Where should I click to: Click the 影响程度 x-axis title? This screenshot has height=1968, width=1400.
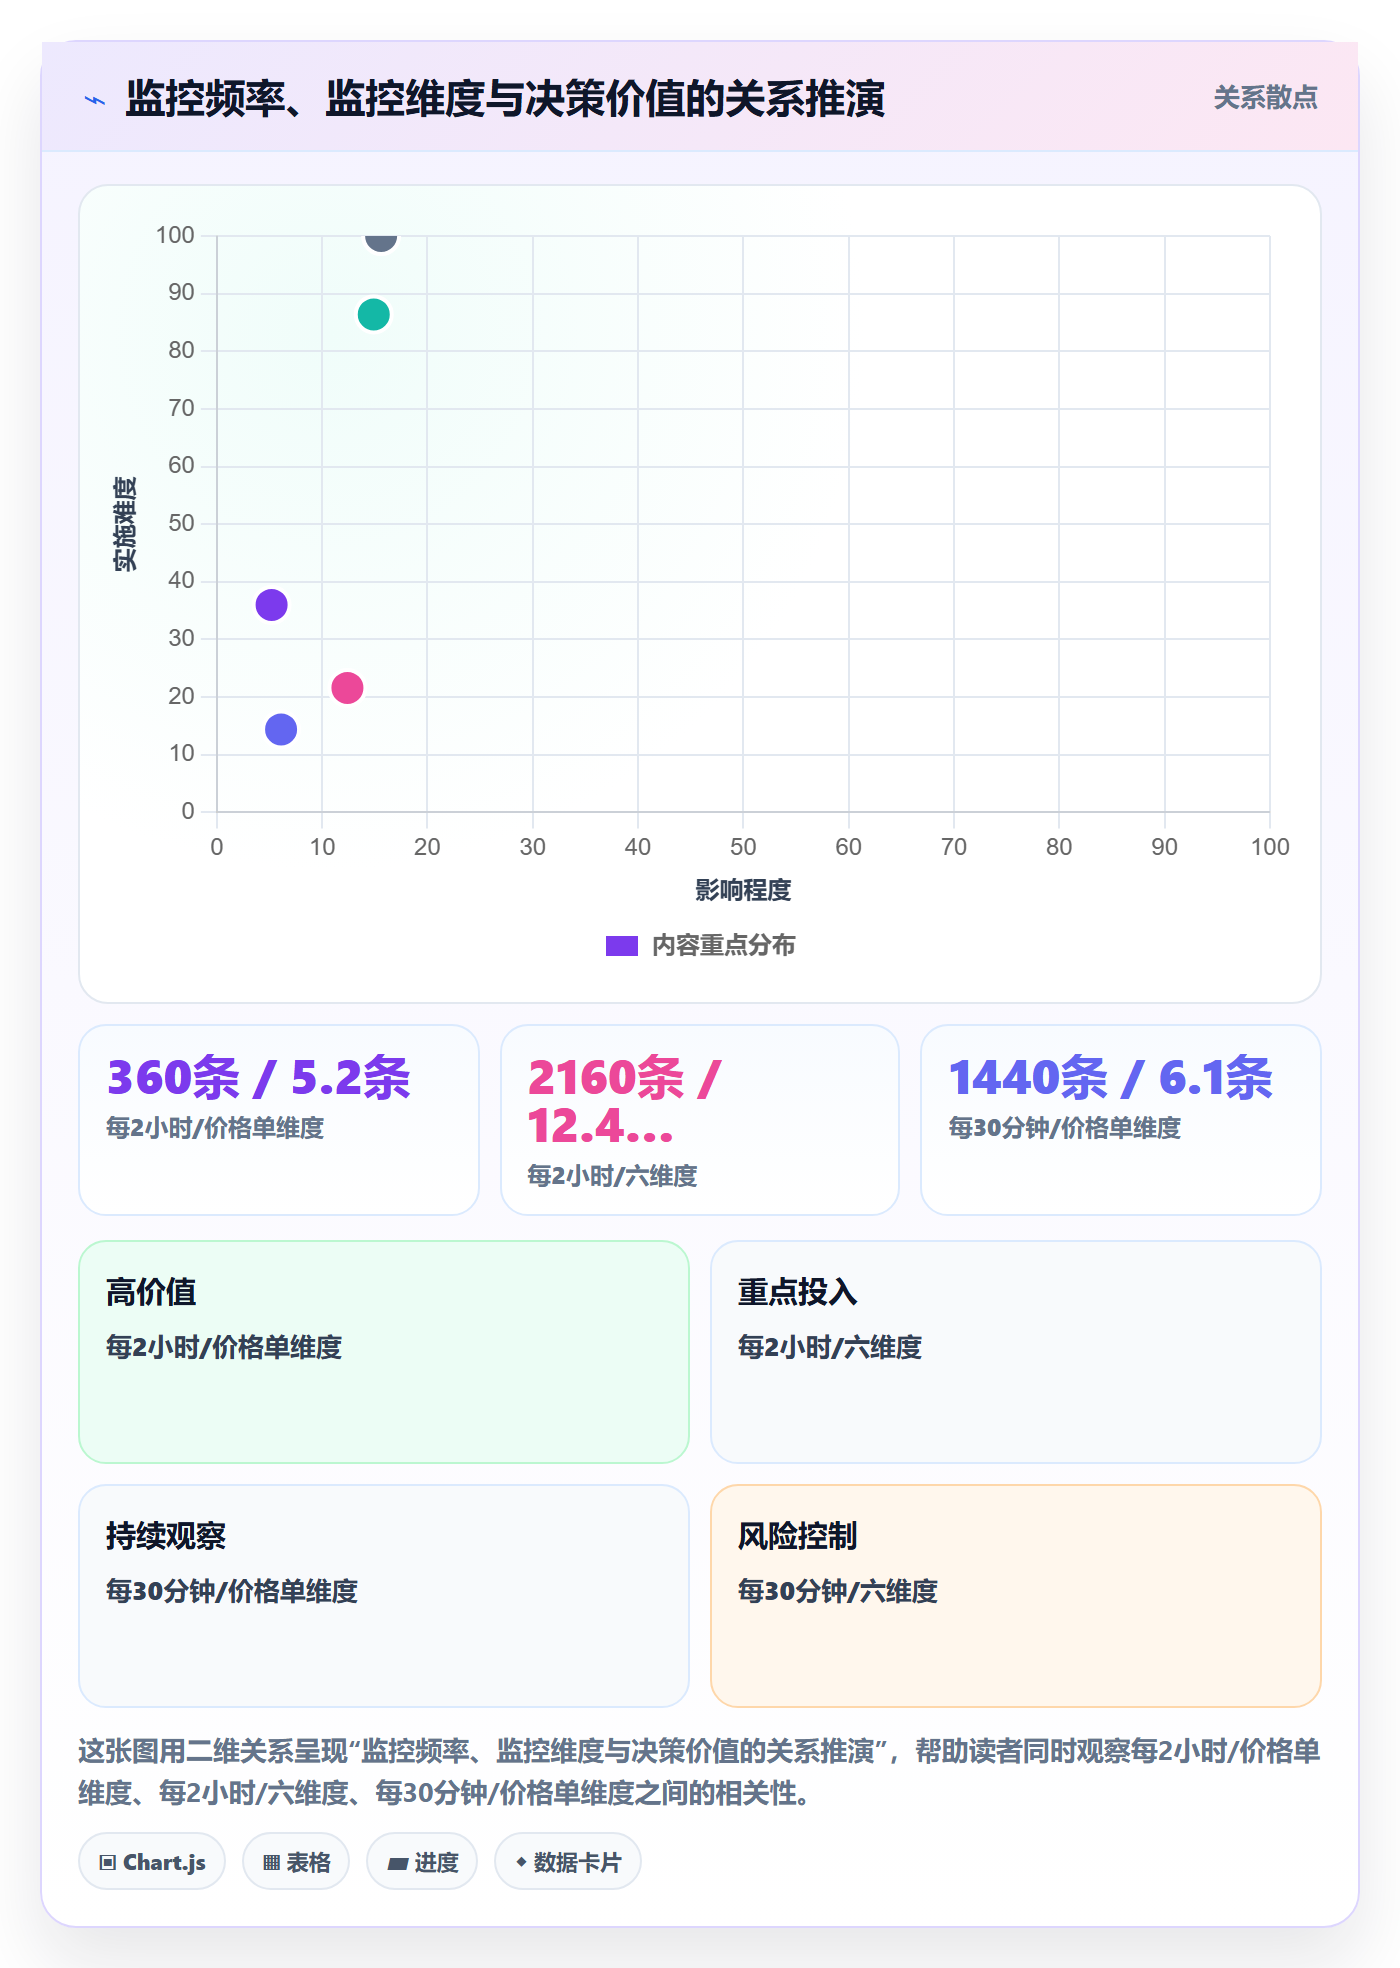pyautogui.click(x=743, y=890)
